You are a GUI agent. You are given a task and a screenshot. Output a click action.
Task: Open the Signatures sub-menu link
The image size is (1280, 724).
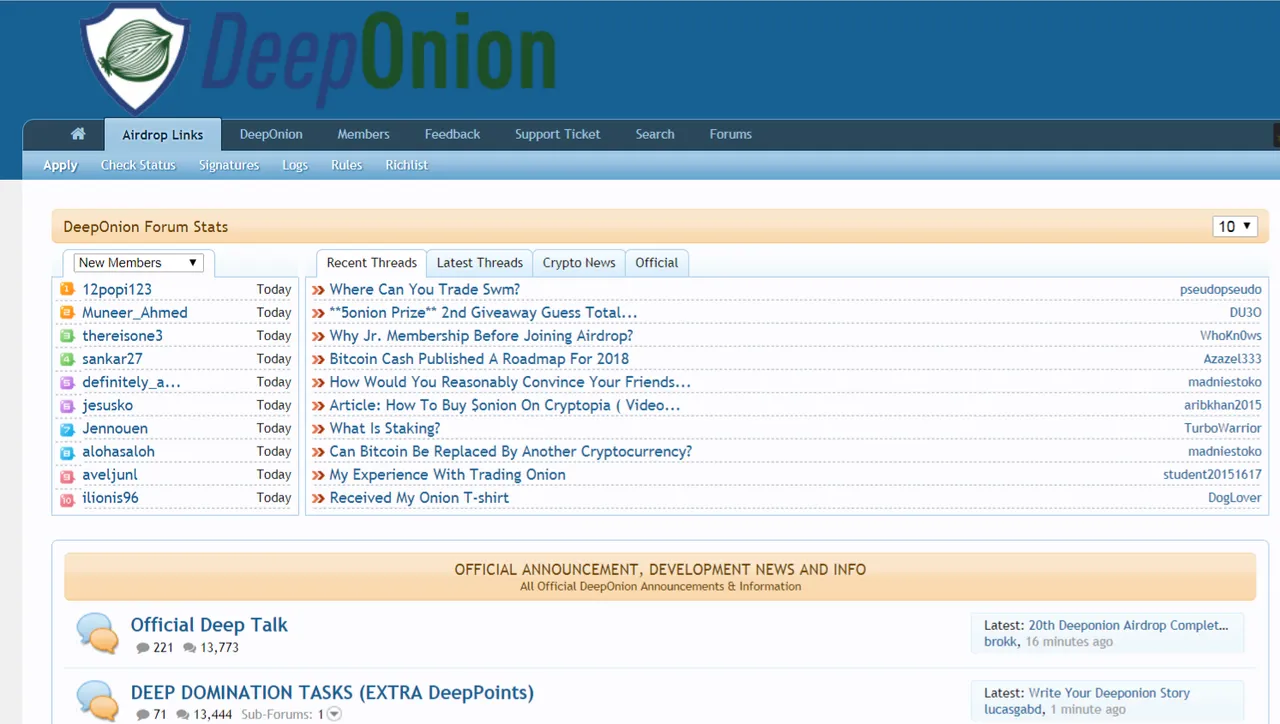(229, 165)
